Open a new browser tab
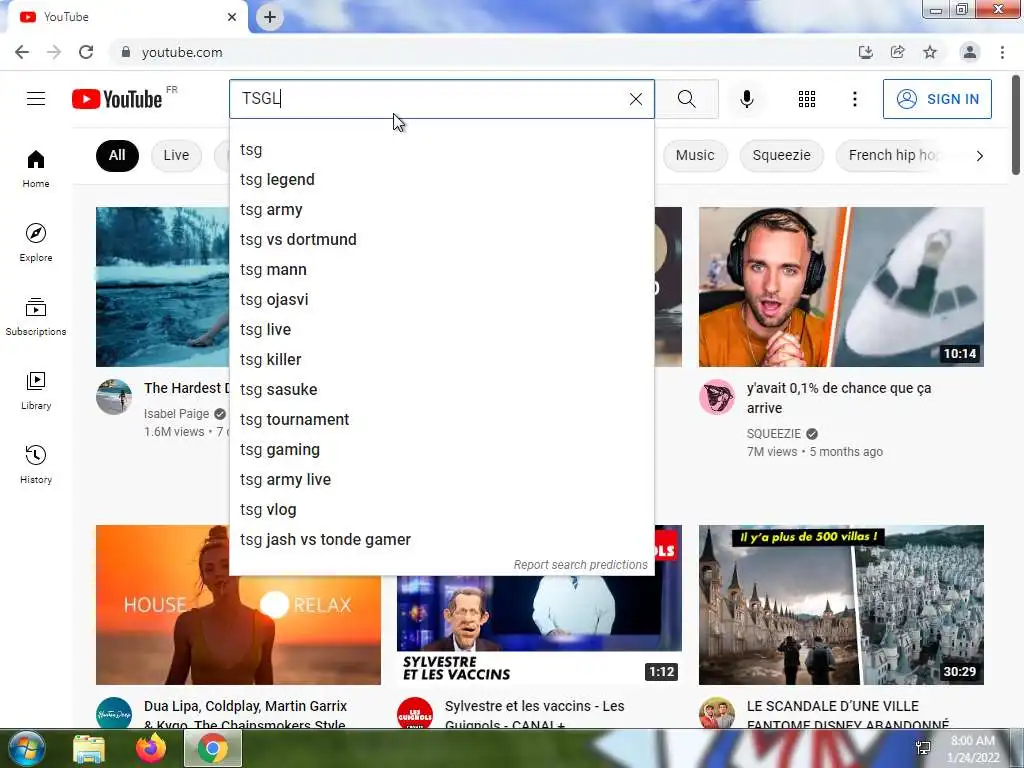 point(270,17)
